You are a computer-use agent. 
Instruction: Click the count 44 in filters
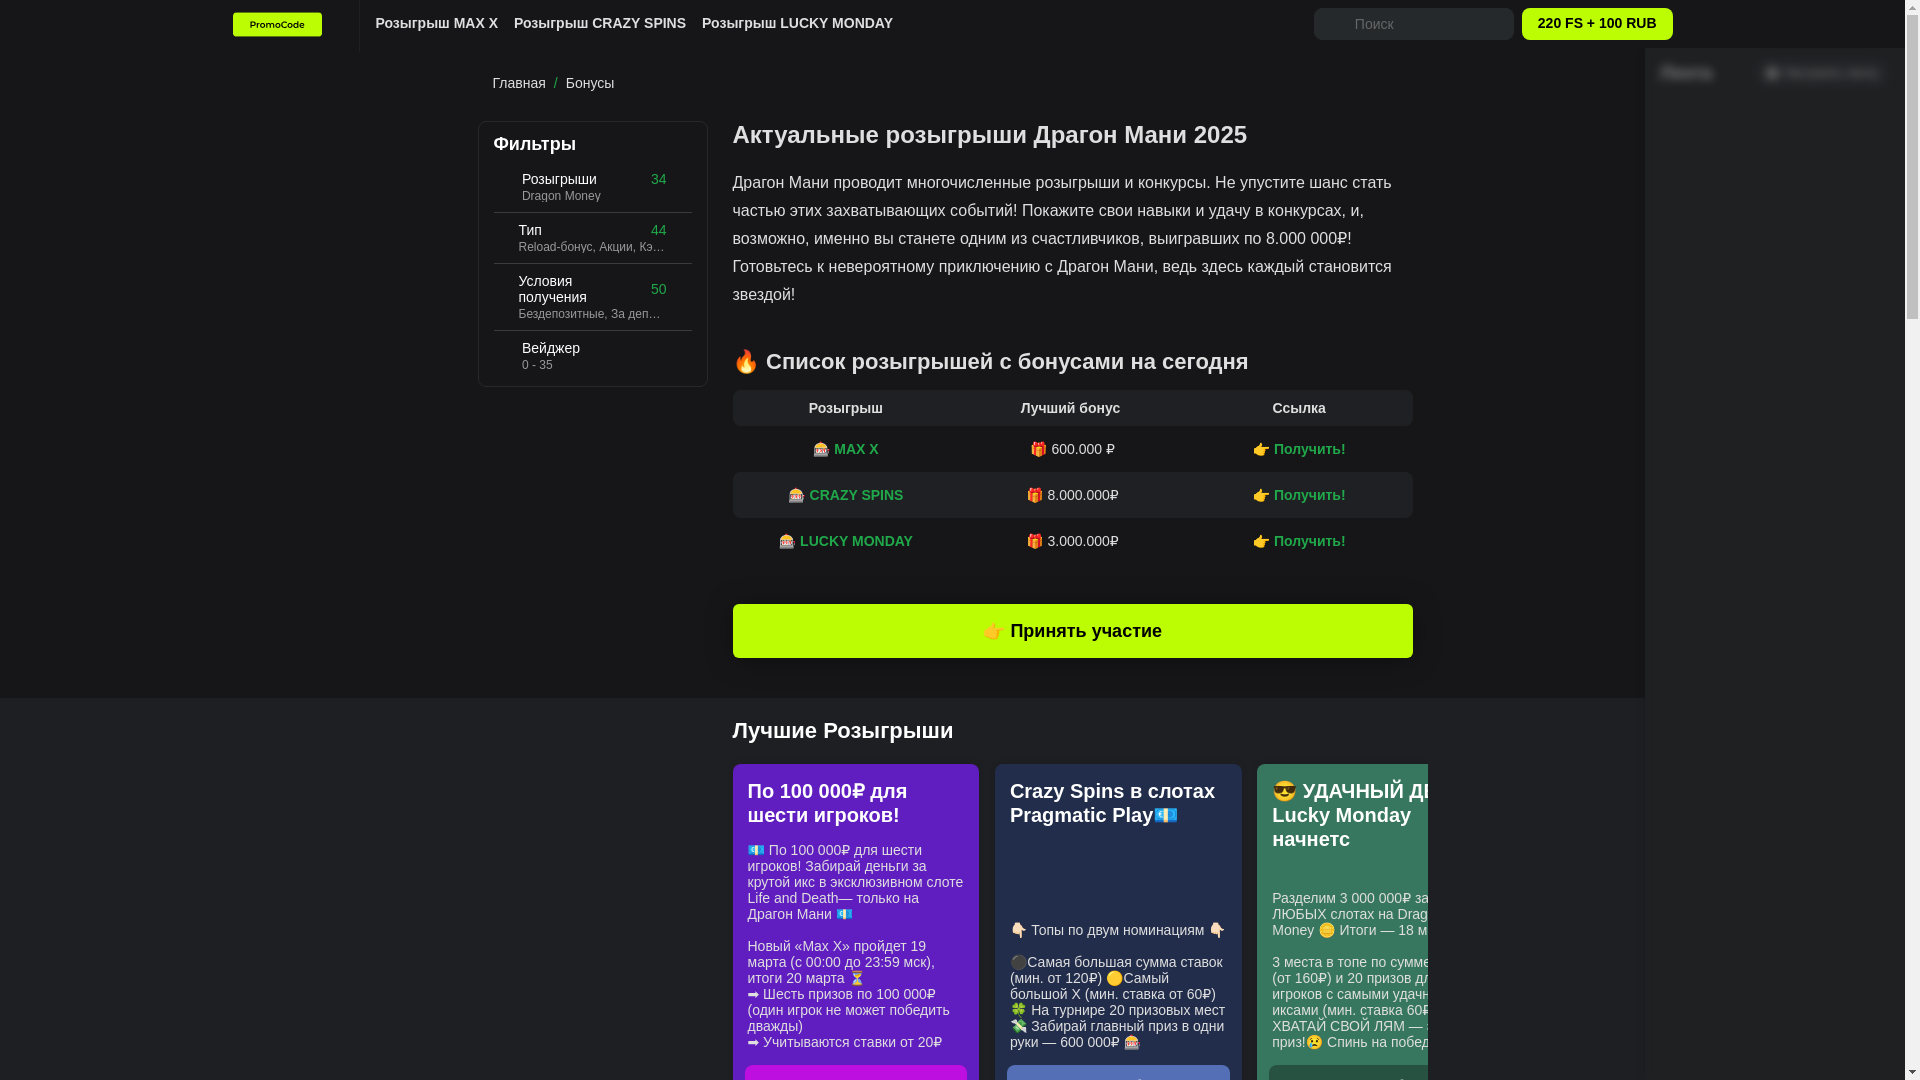pyautogui.click(x=658, y=230)
